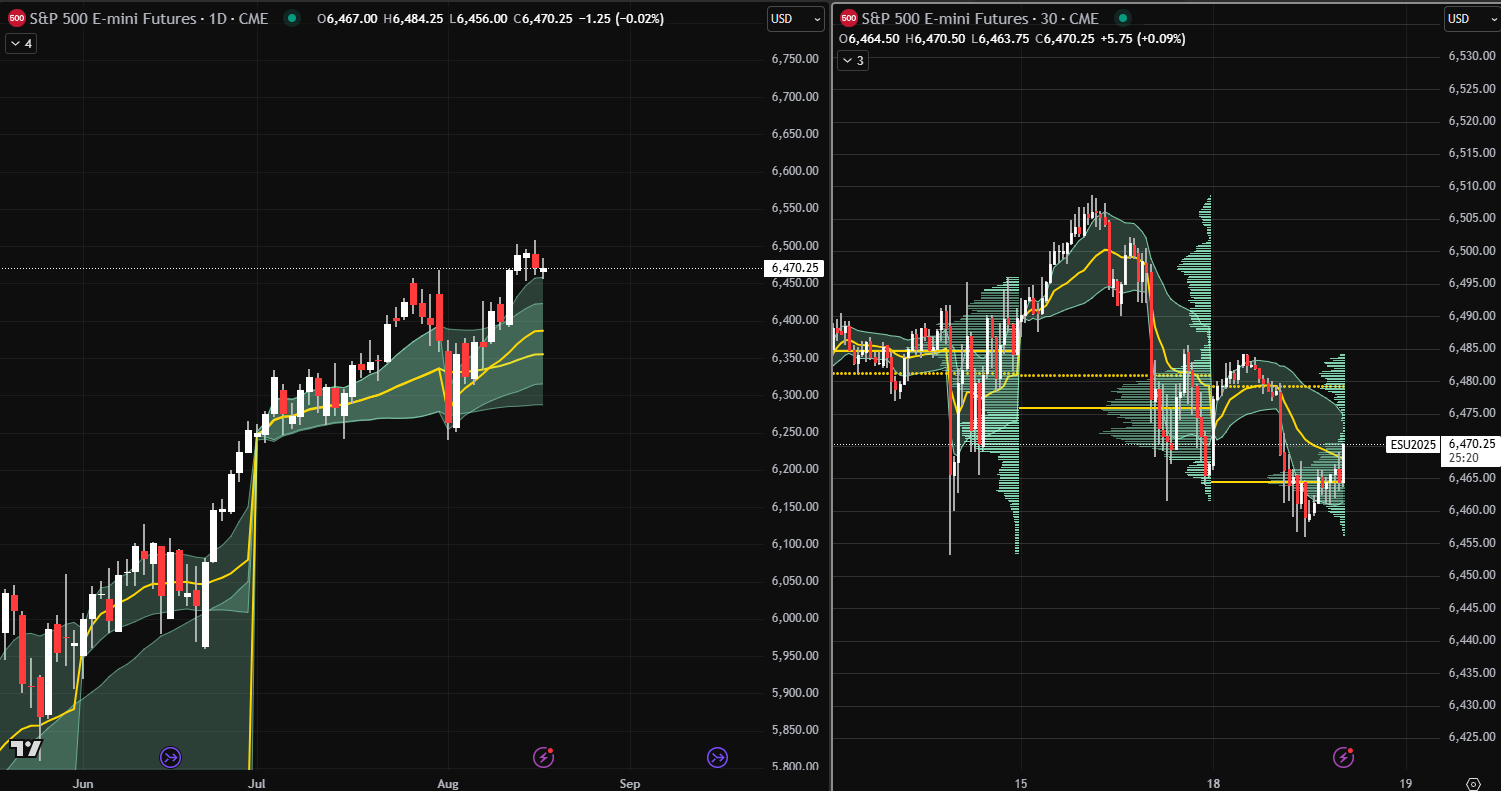
Task: Click the 6,485.00 price axis label
Action: pyautogui.click(x=1471, y=348)
